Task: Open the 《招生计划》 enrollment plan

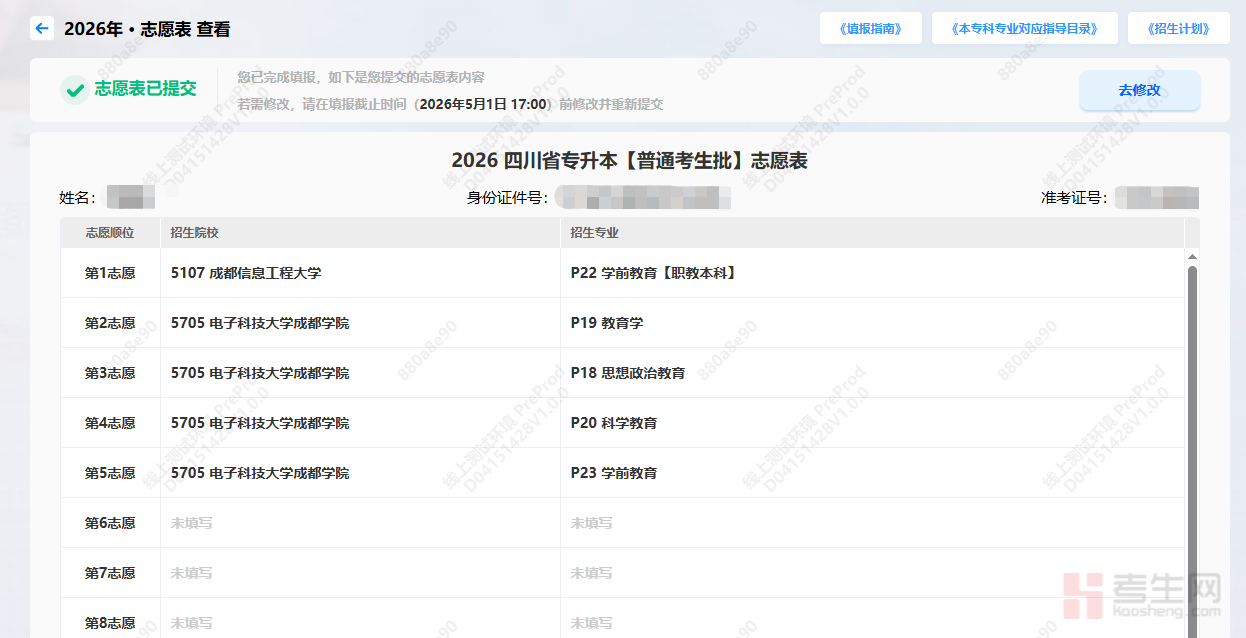Action: [x=1178, y=29]
